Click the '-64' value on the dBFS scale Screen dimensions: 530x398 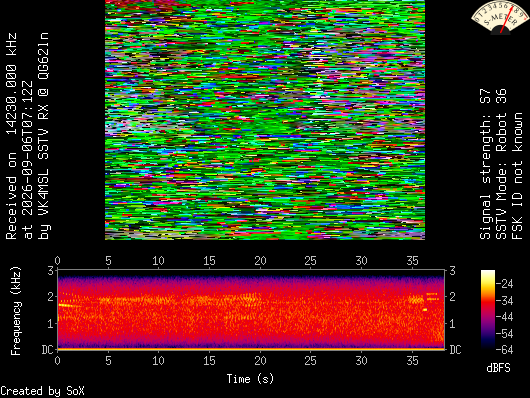coord(504,350)
